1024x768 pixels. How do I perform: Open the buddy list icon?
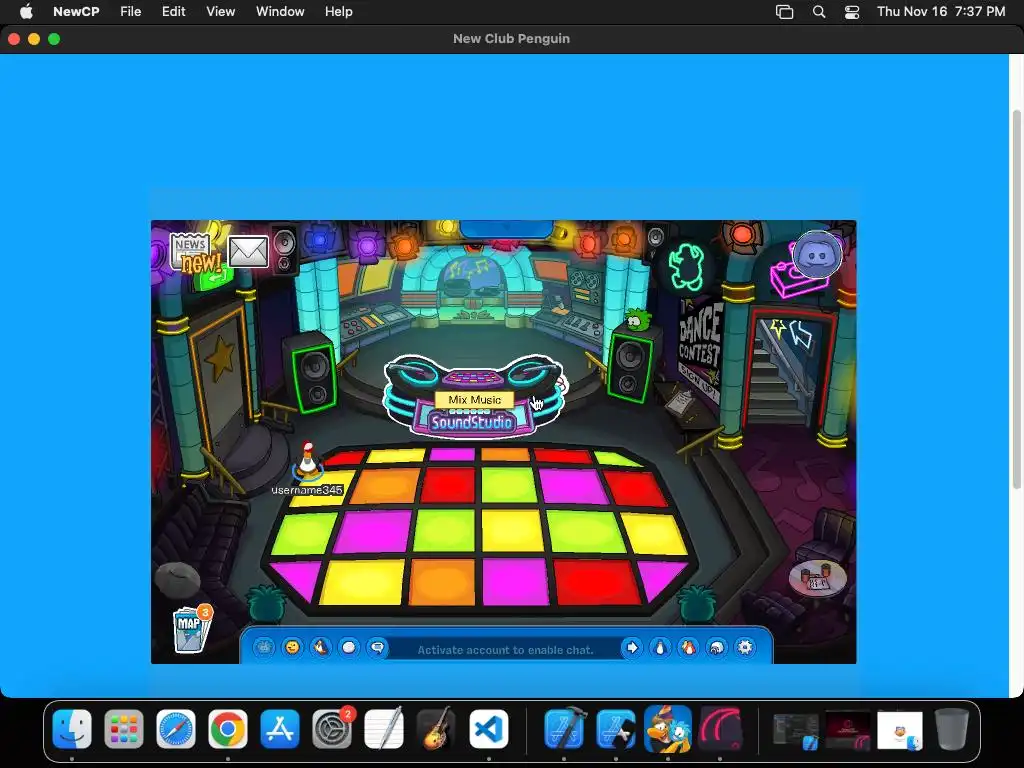click(x=688, y=647)
